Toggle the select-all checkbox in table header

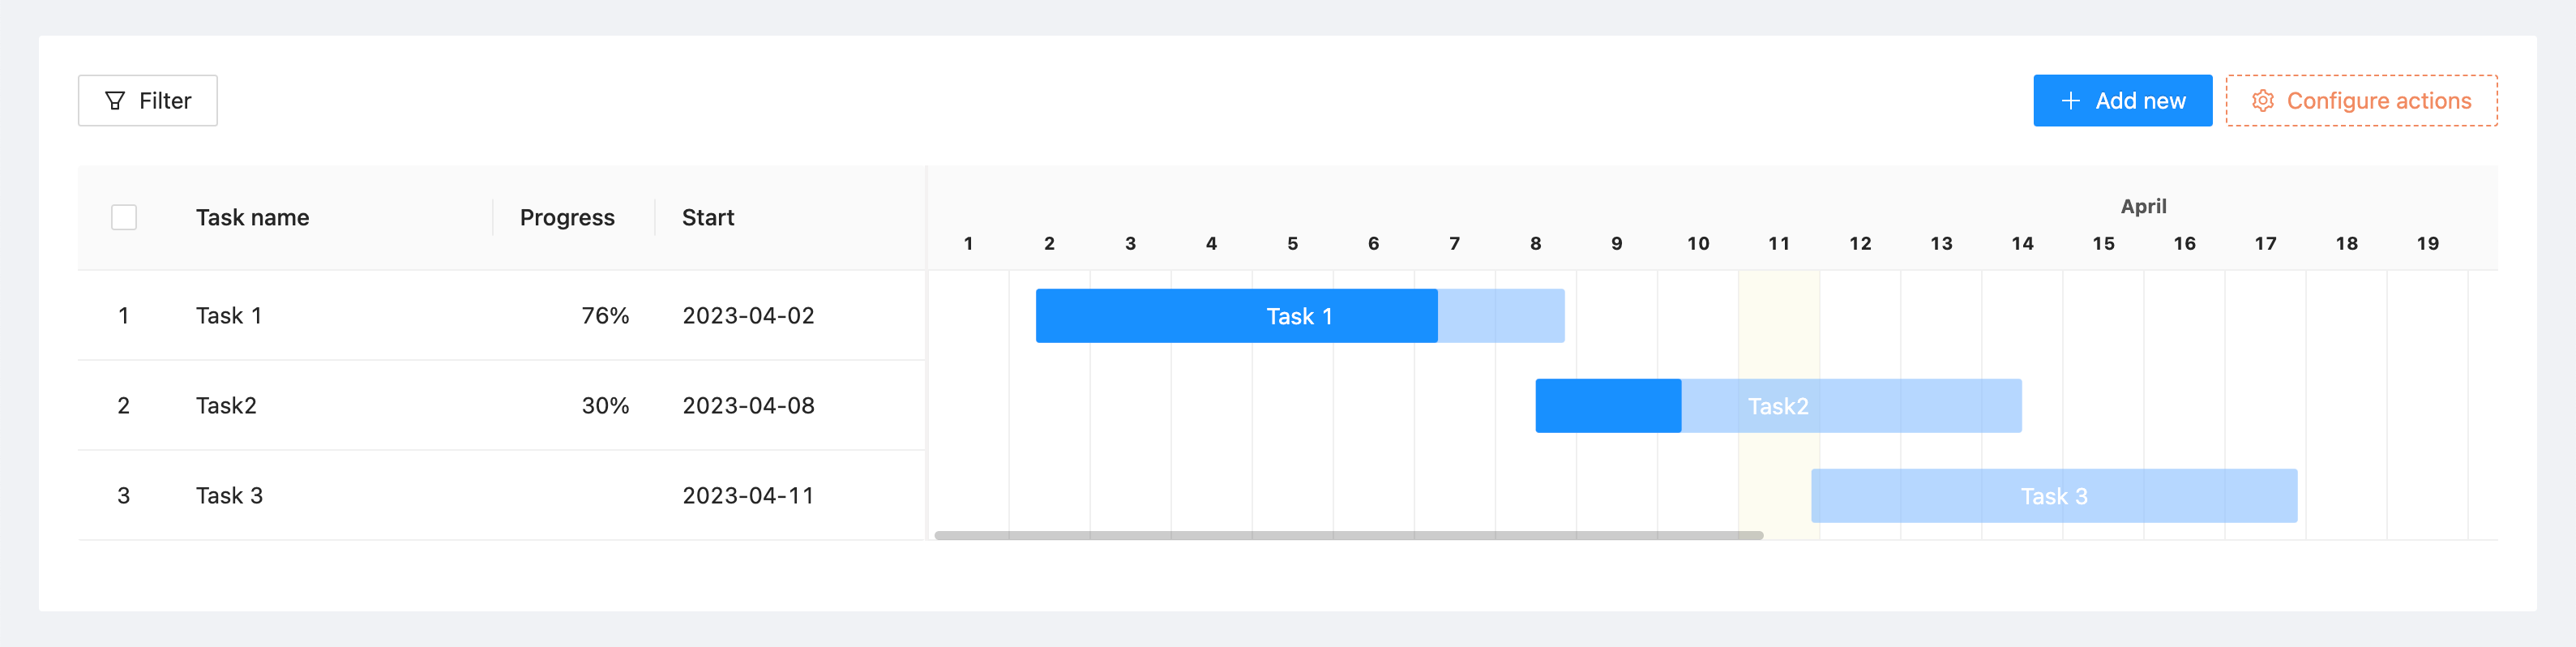[124, 217]
